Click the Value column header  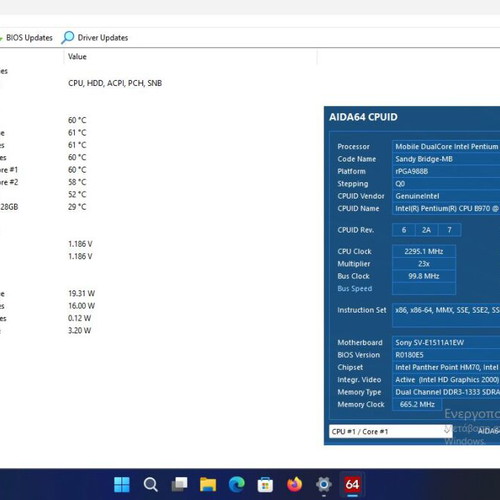point(77,57)
